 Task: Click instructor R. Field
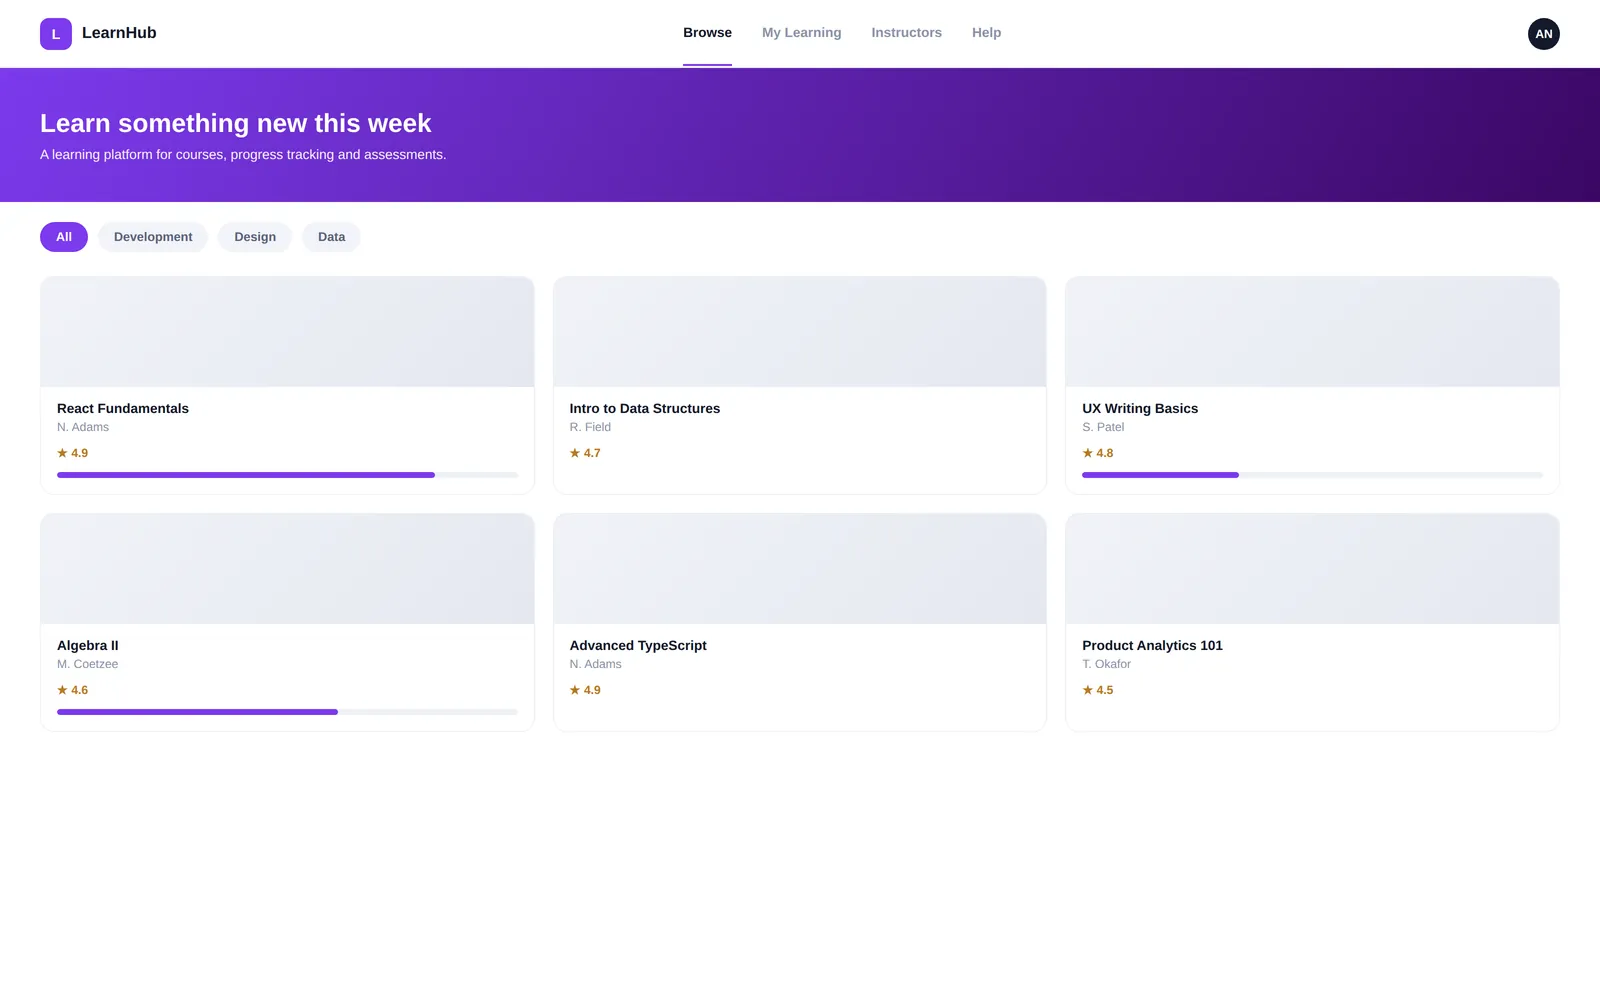tap(590, 427)
